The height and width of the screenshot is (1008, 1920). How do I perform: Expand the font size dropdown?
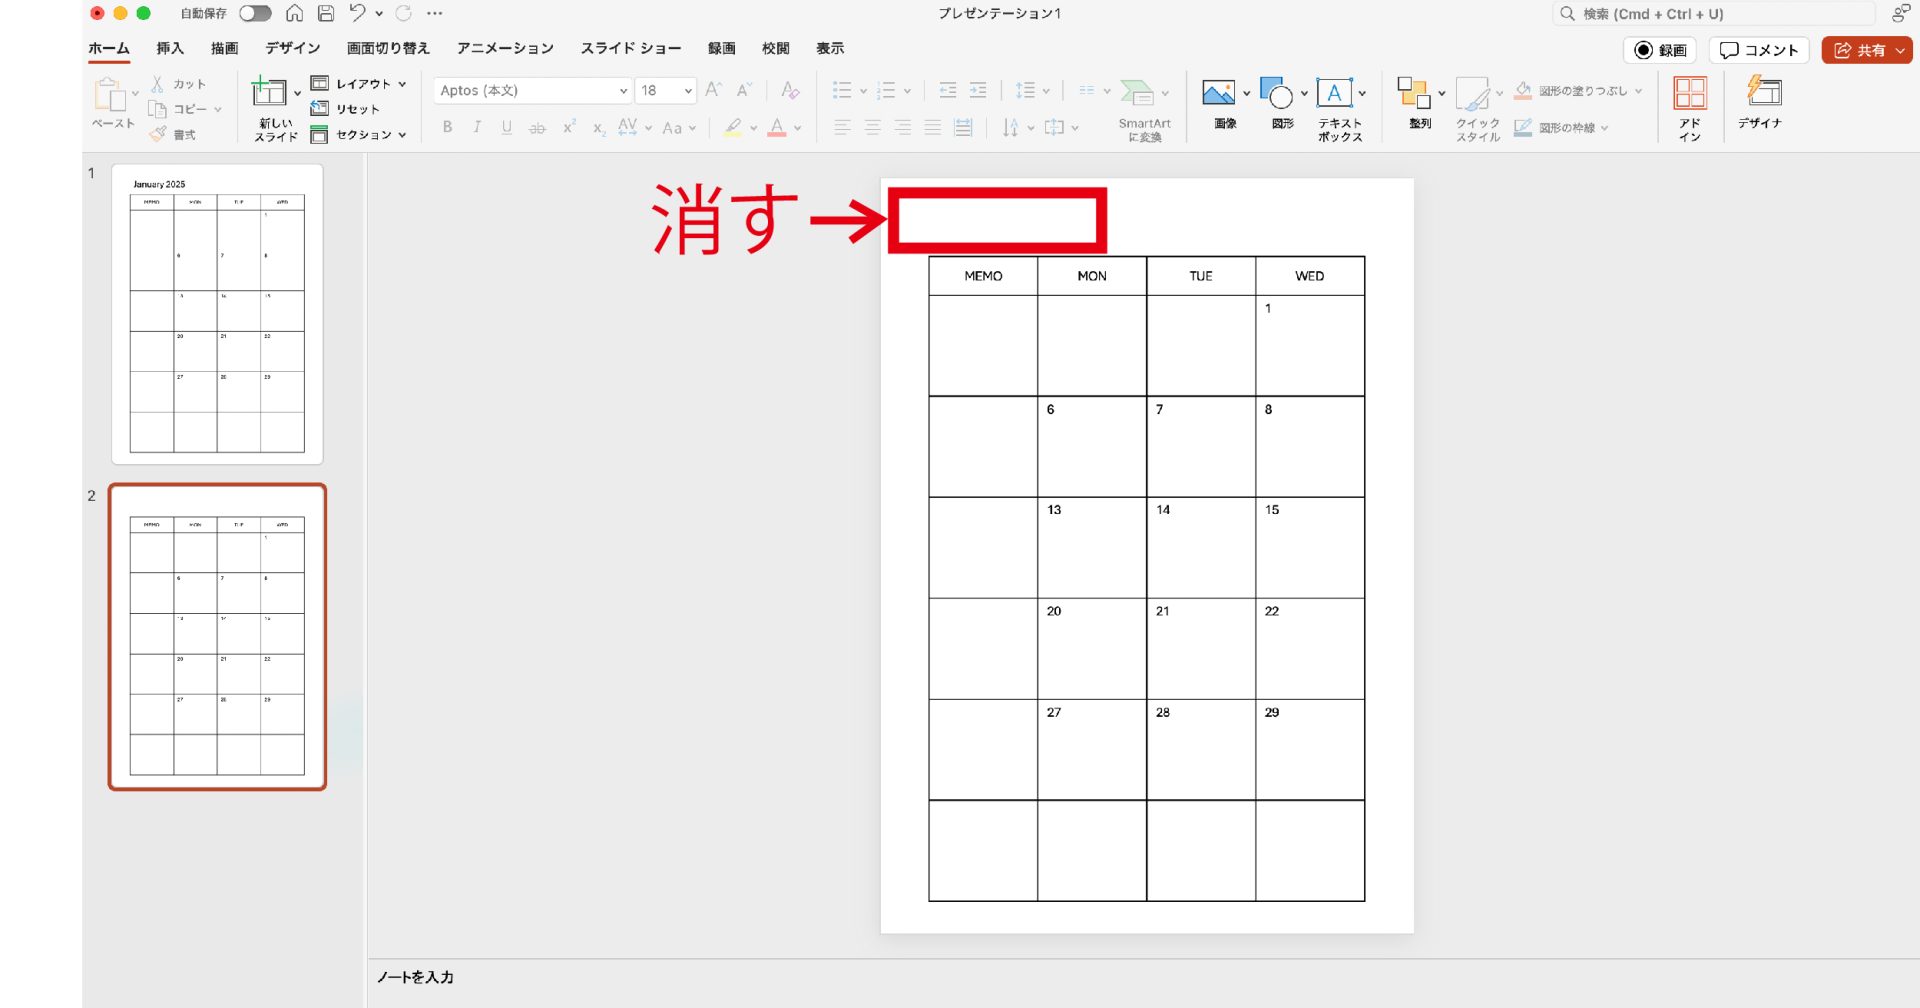point(688,91)
